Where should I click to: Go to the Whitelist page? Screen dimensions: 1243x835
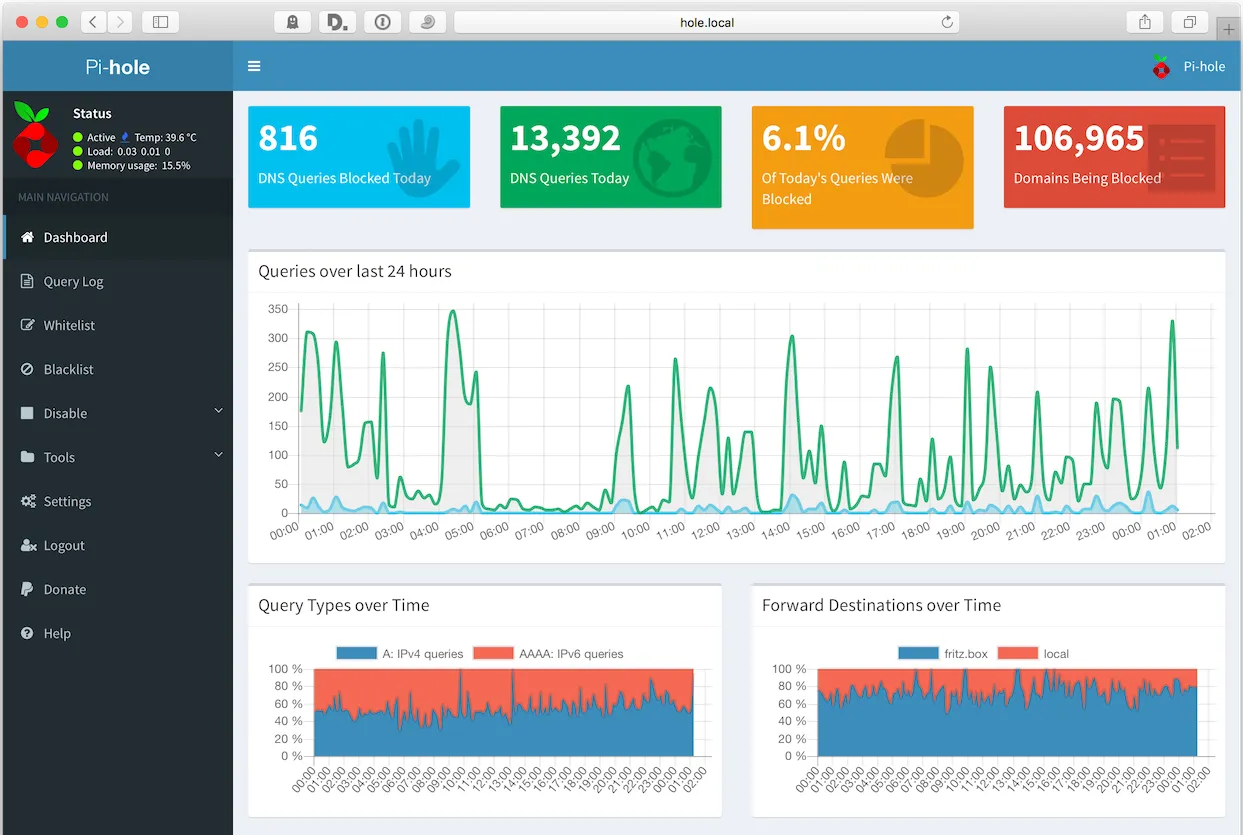tap(117, 325)
